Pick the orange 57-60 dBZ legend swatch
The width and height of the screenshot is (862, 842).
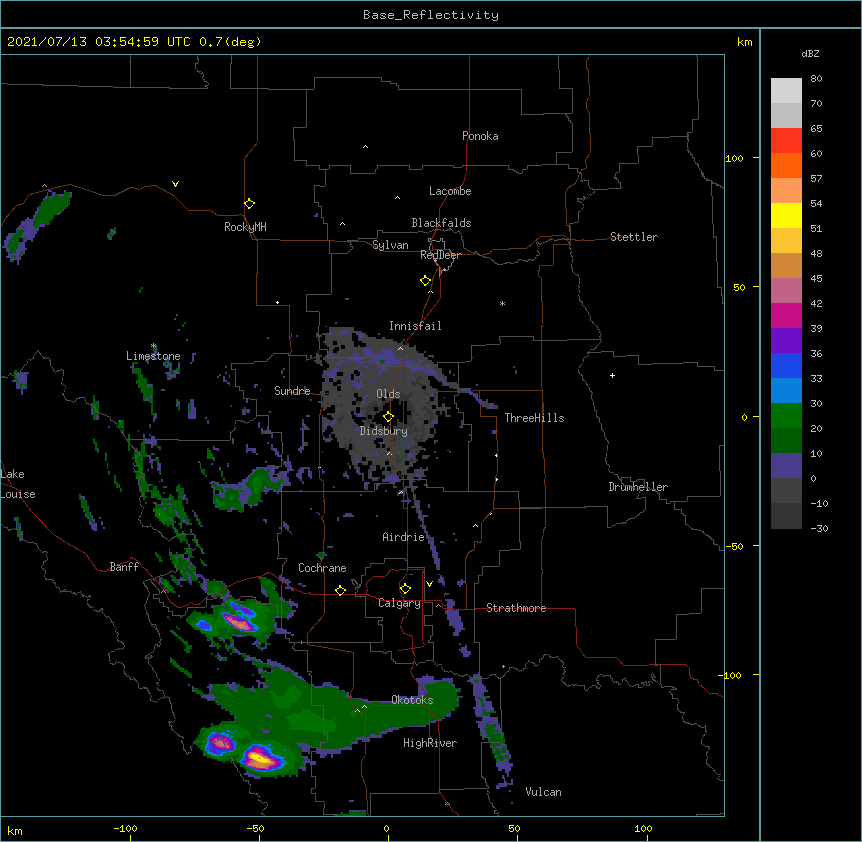coord(786,165)
